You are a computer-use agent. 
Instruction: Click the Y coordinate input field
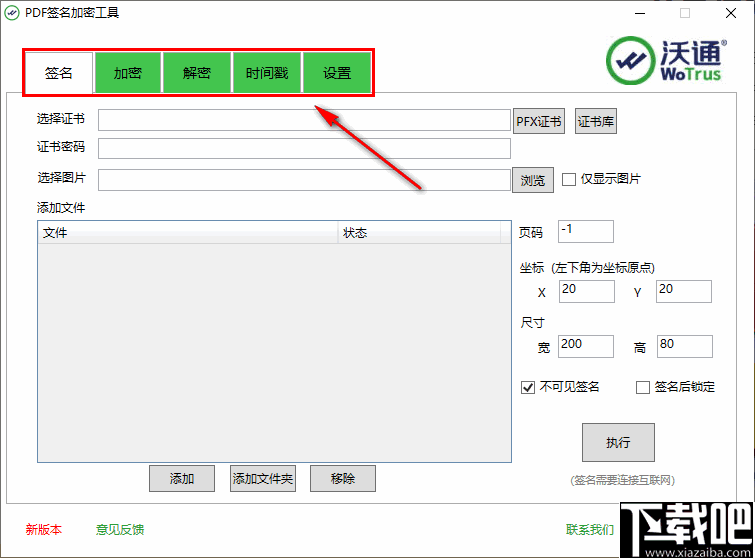(684, 291)
